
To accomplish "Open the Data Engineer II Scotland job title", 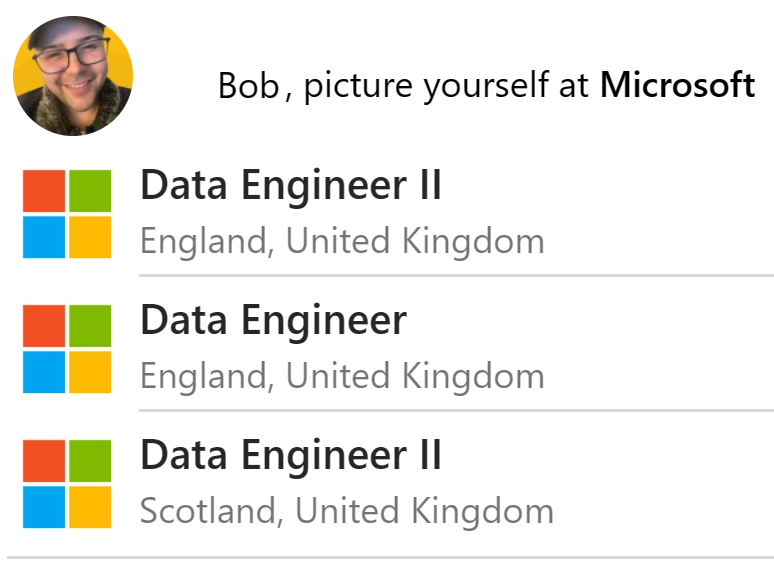I will coord(290,456).
